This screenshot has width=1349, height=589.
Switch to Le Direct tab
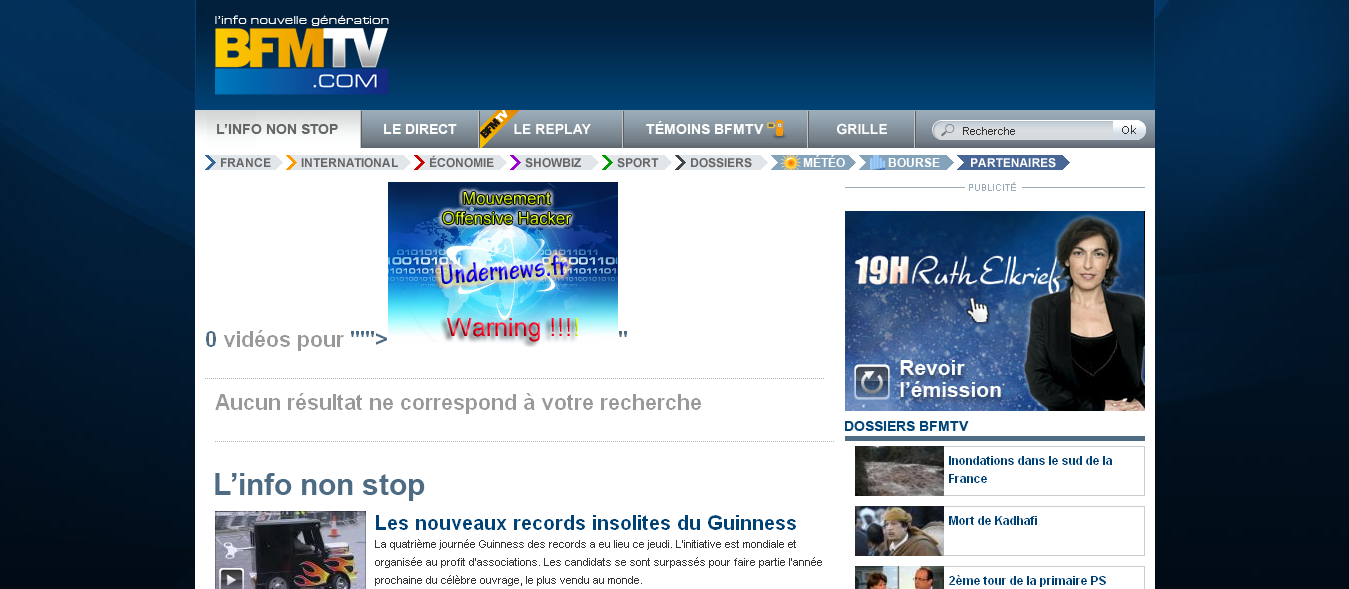419,129
